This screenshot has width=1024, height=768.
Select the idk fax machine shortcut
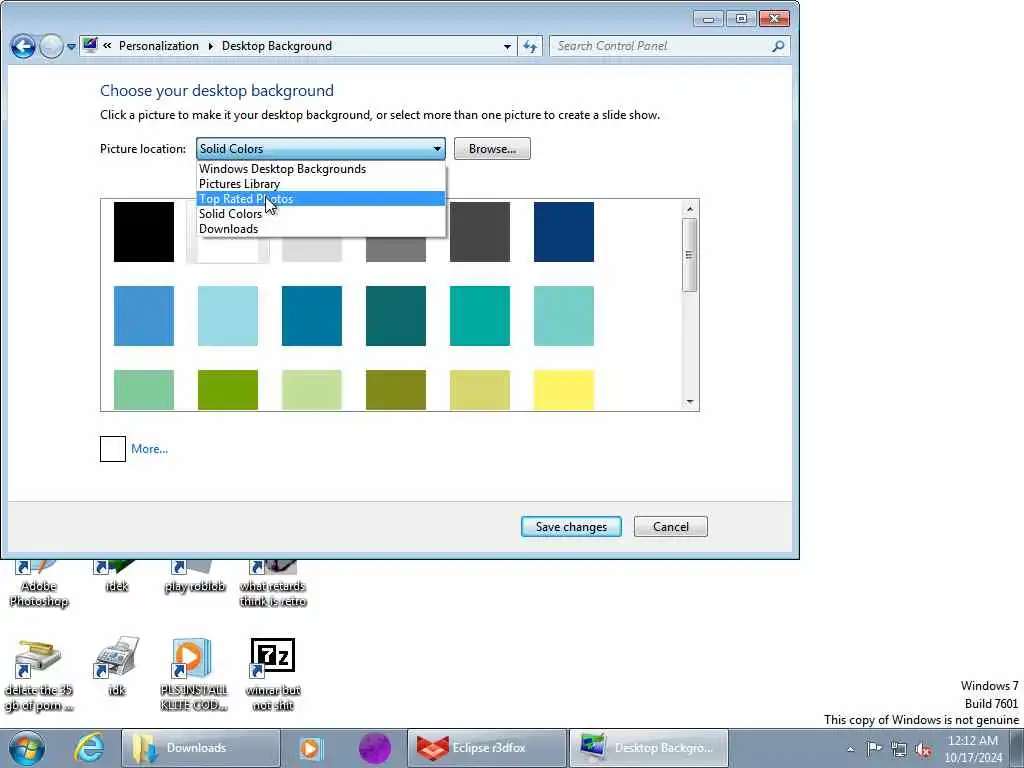(116, 666)
